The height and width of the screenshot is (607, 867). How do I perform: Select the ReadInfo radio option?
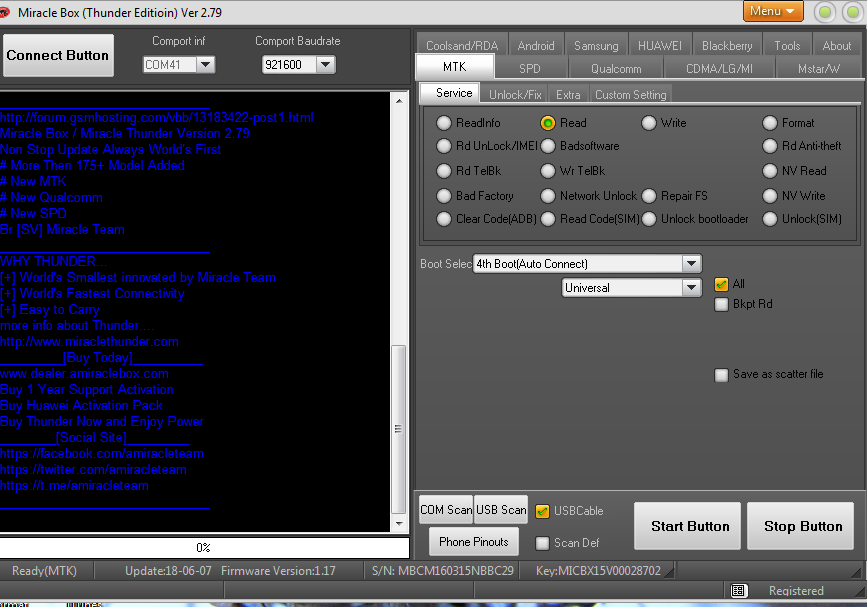pos(443,123)
